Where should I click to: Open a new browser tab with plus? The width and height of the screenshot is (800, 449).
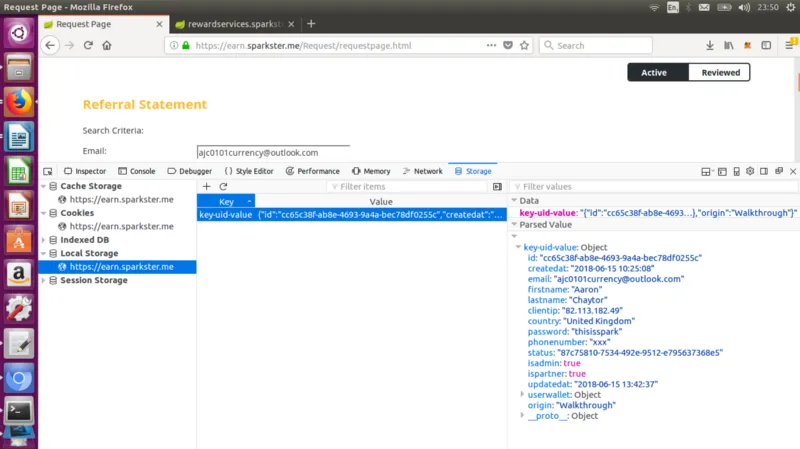(311, 24)
